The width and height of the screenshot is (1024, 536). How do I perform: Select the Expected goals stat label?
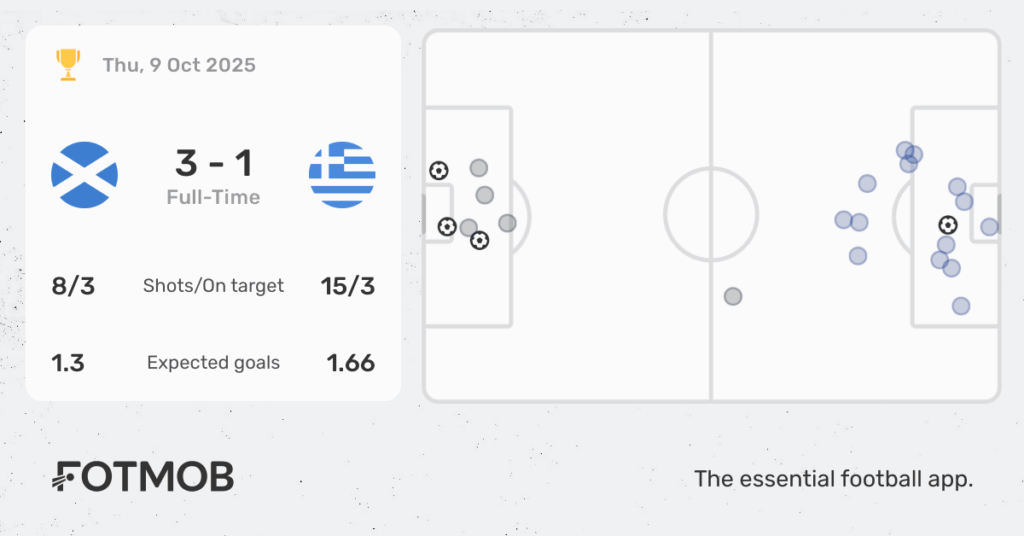tap(213, 363)
